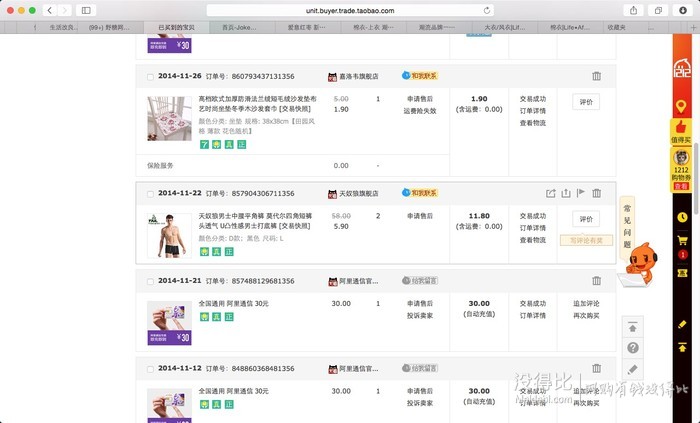This screenshot has width=700, height=423.
Task: Open the 1212 购物券 sidebar icon
Action: (681, 170)
